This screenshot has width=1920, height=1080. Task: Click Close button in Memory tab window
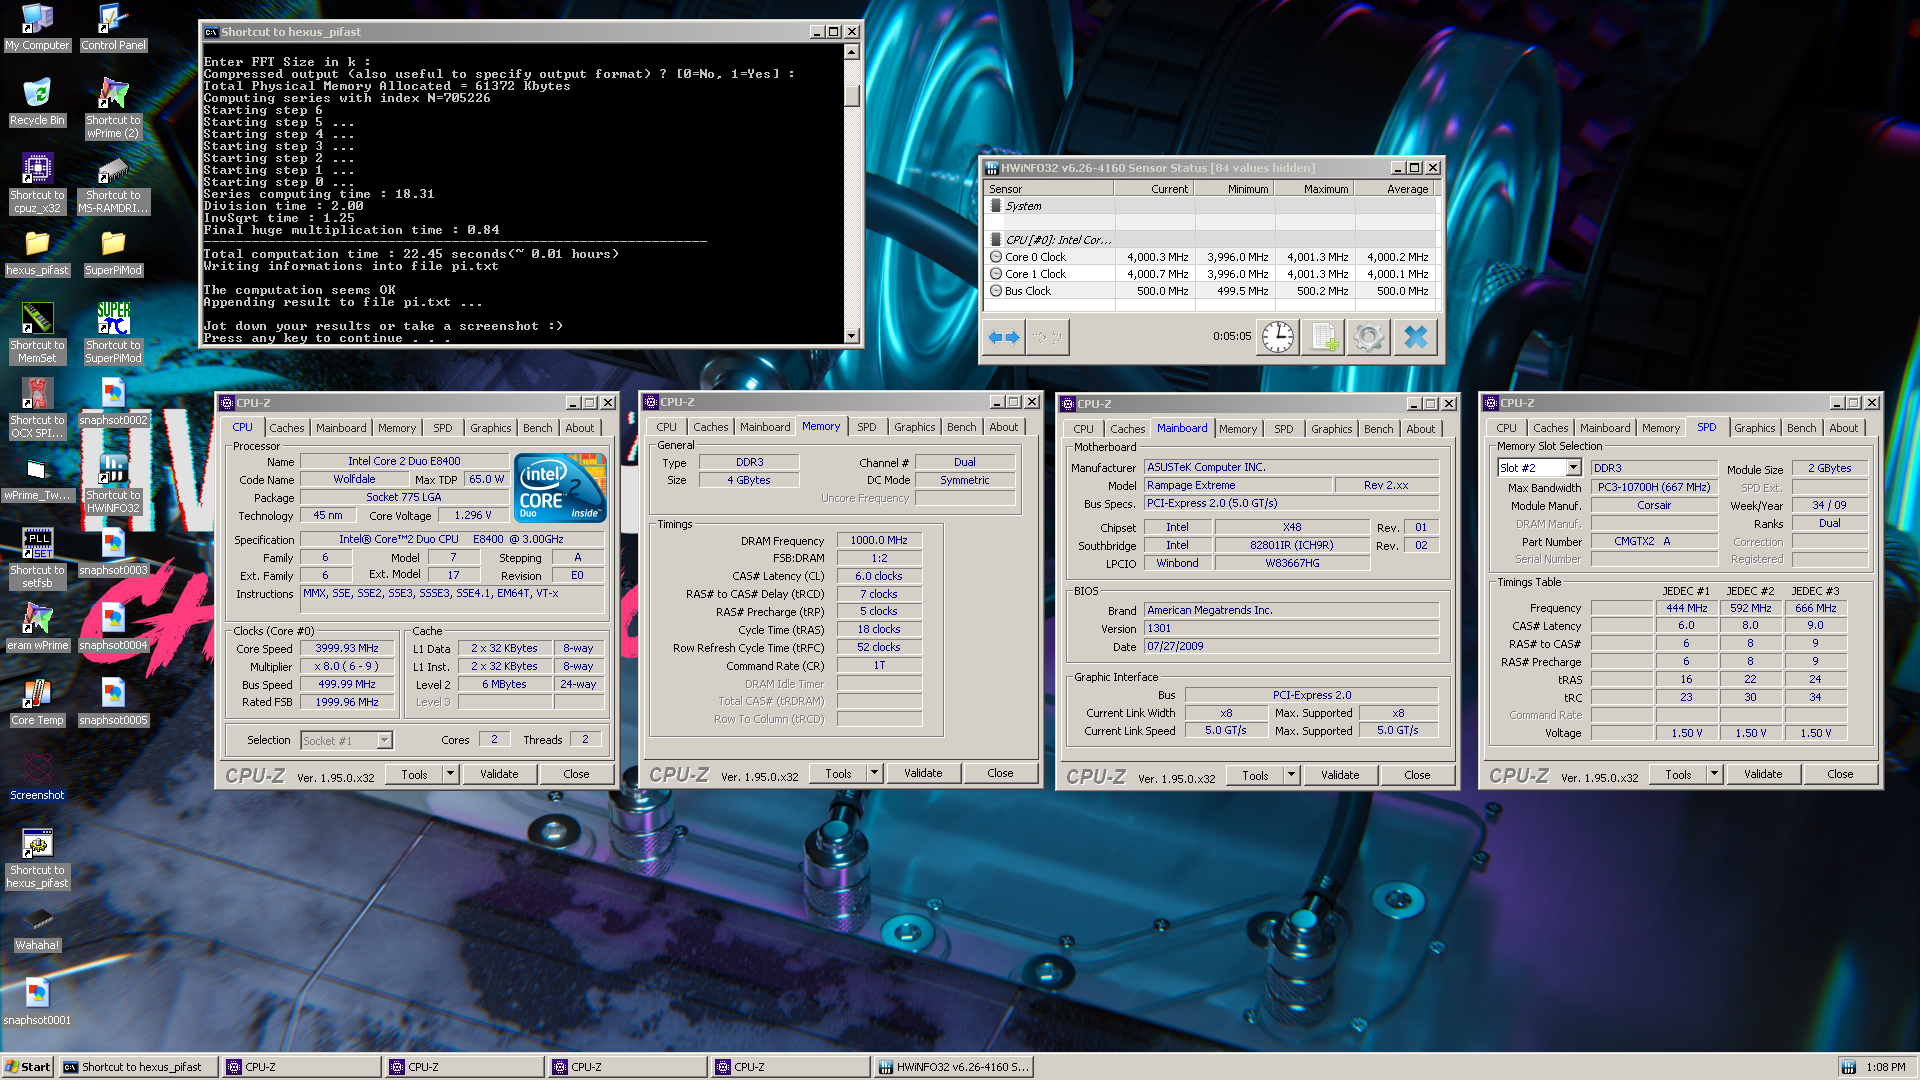(1000, 773)
